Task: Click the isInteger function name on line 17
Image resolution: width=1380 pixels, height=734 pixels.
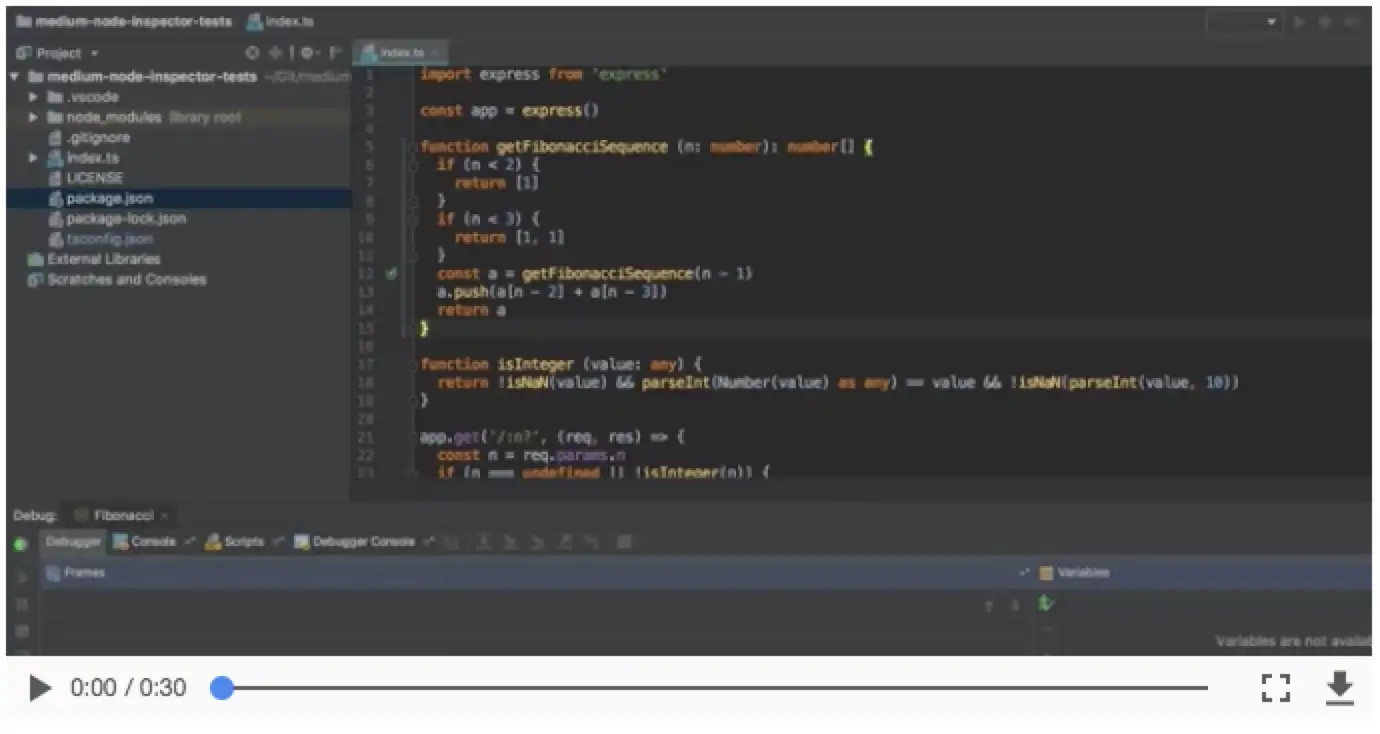Action: (x=535, y=365)
